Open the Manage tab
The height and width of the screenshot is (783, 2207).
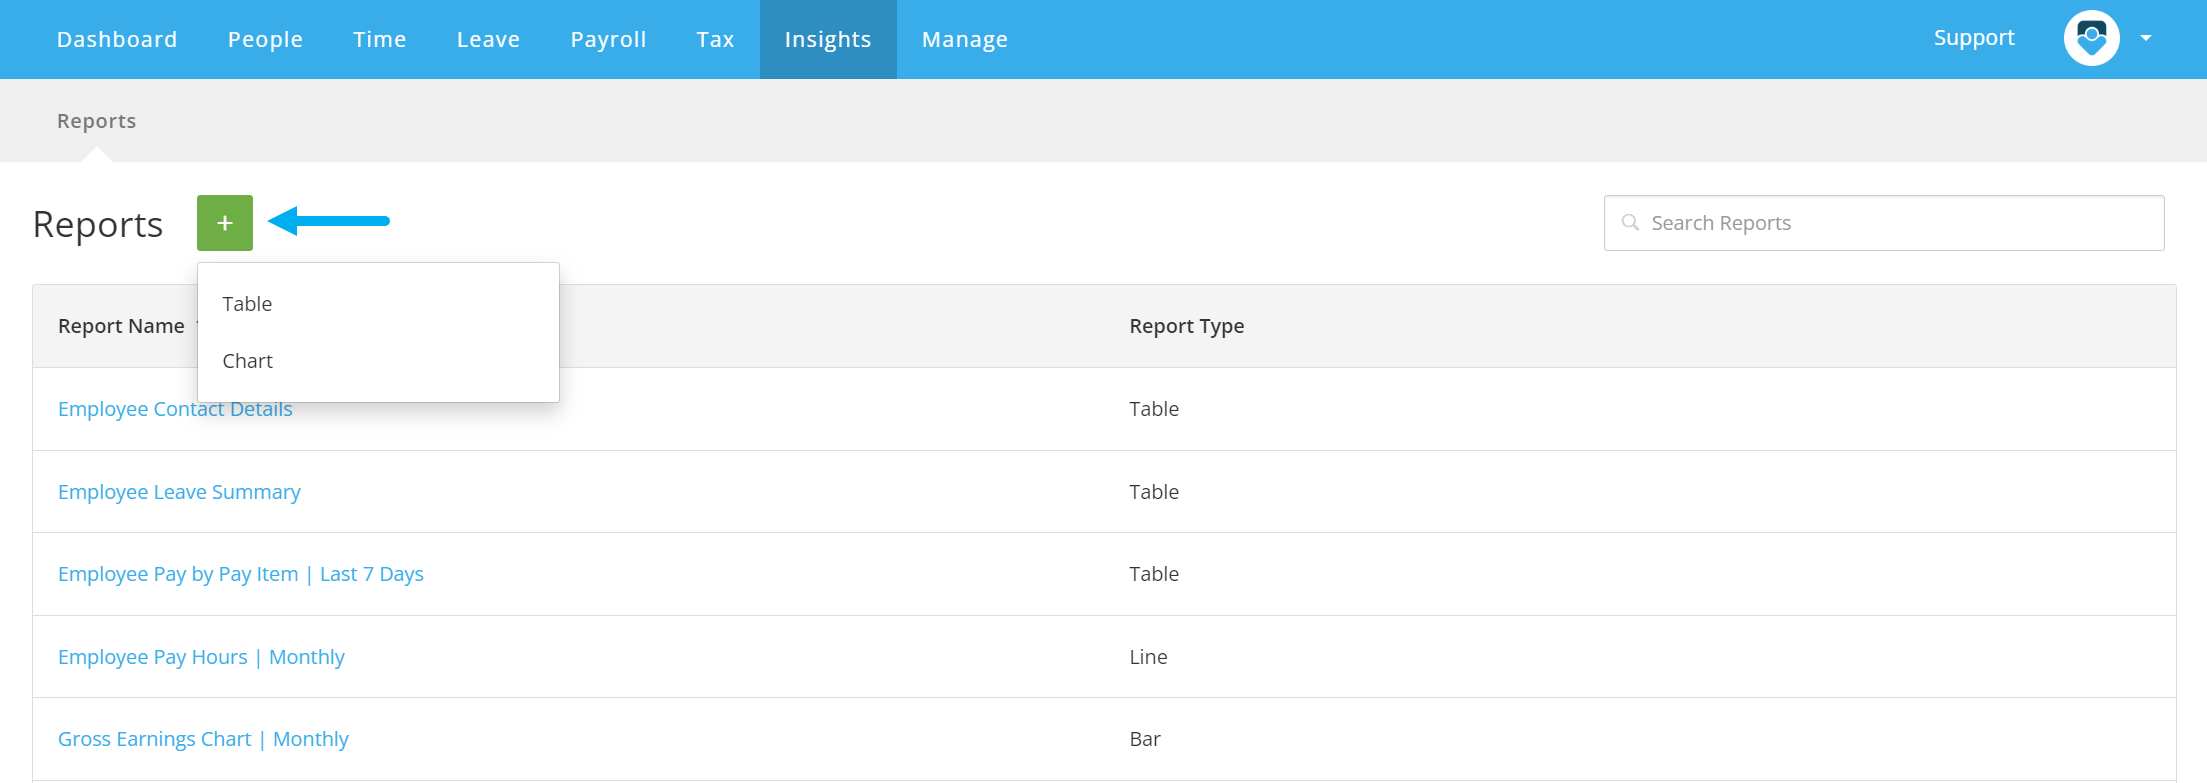click(x=965, y=39)
